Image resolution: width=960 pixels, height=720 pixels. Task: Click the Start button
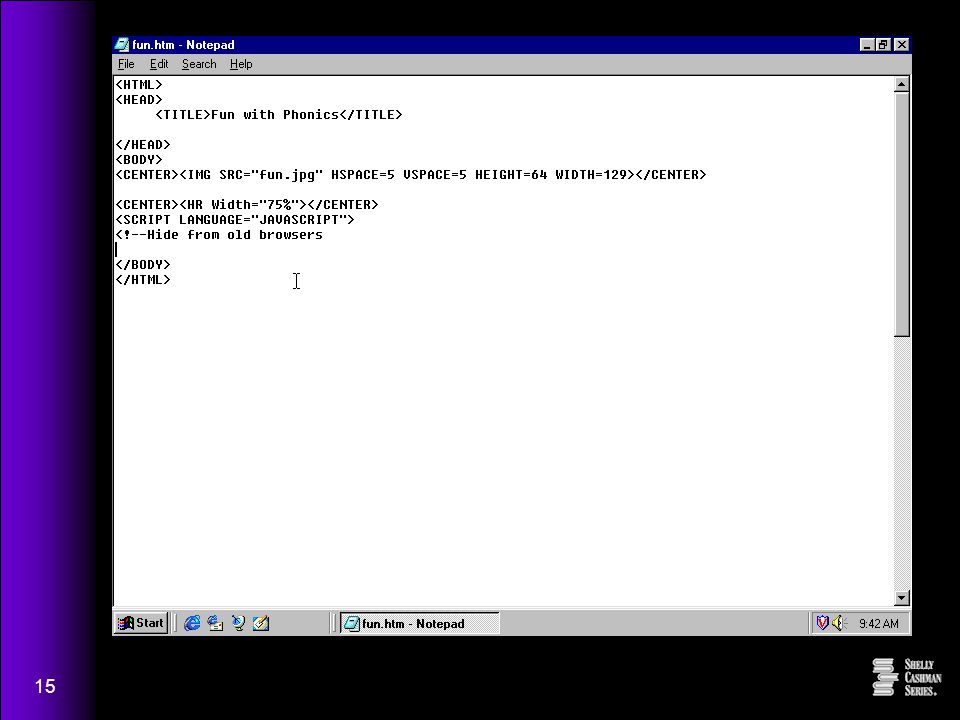141,623
